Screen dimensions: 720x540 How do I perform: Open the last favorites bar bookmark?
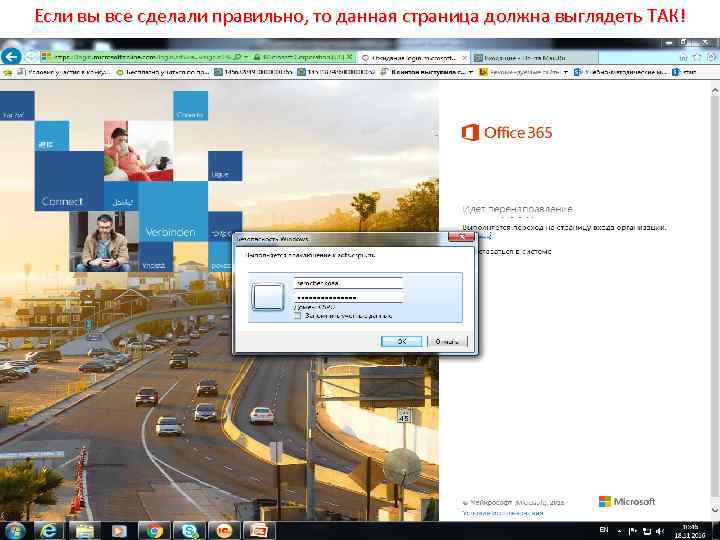tap(684, 72)
